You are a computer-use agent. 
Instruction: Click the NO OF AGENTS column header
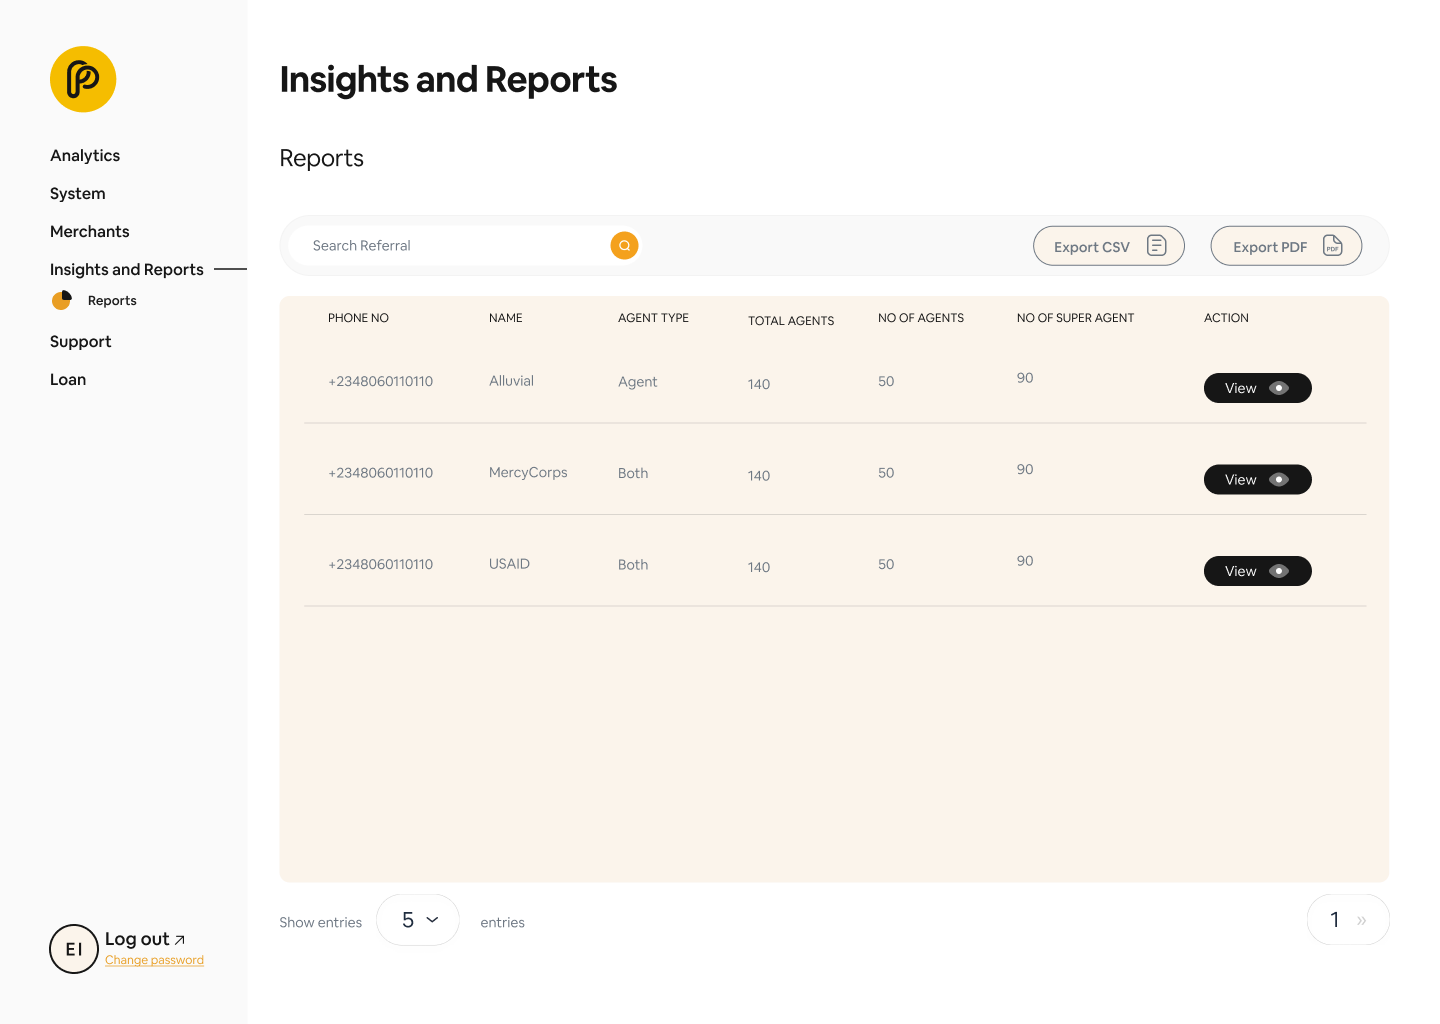tap(921, 318)
